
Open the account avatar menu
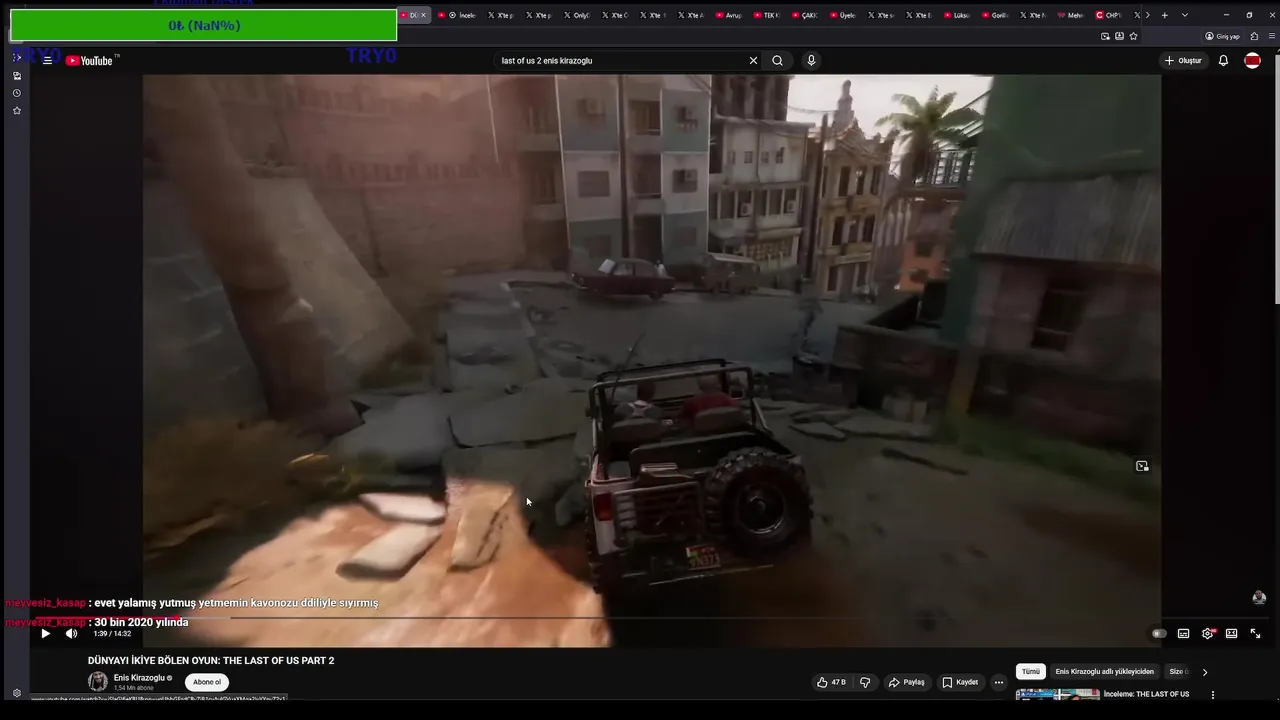point(1252,61)
